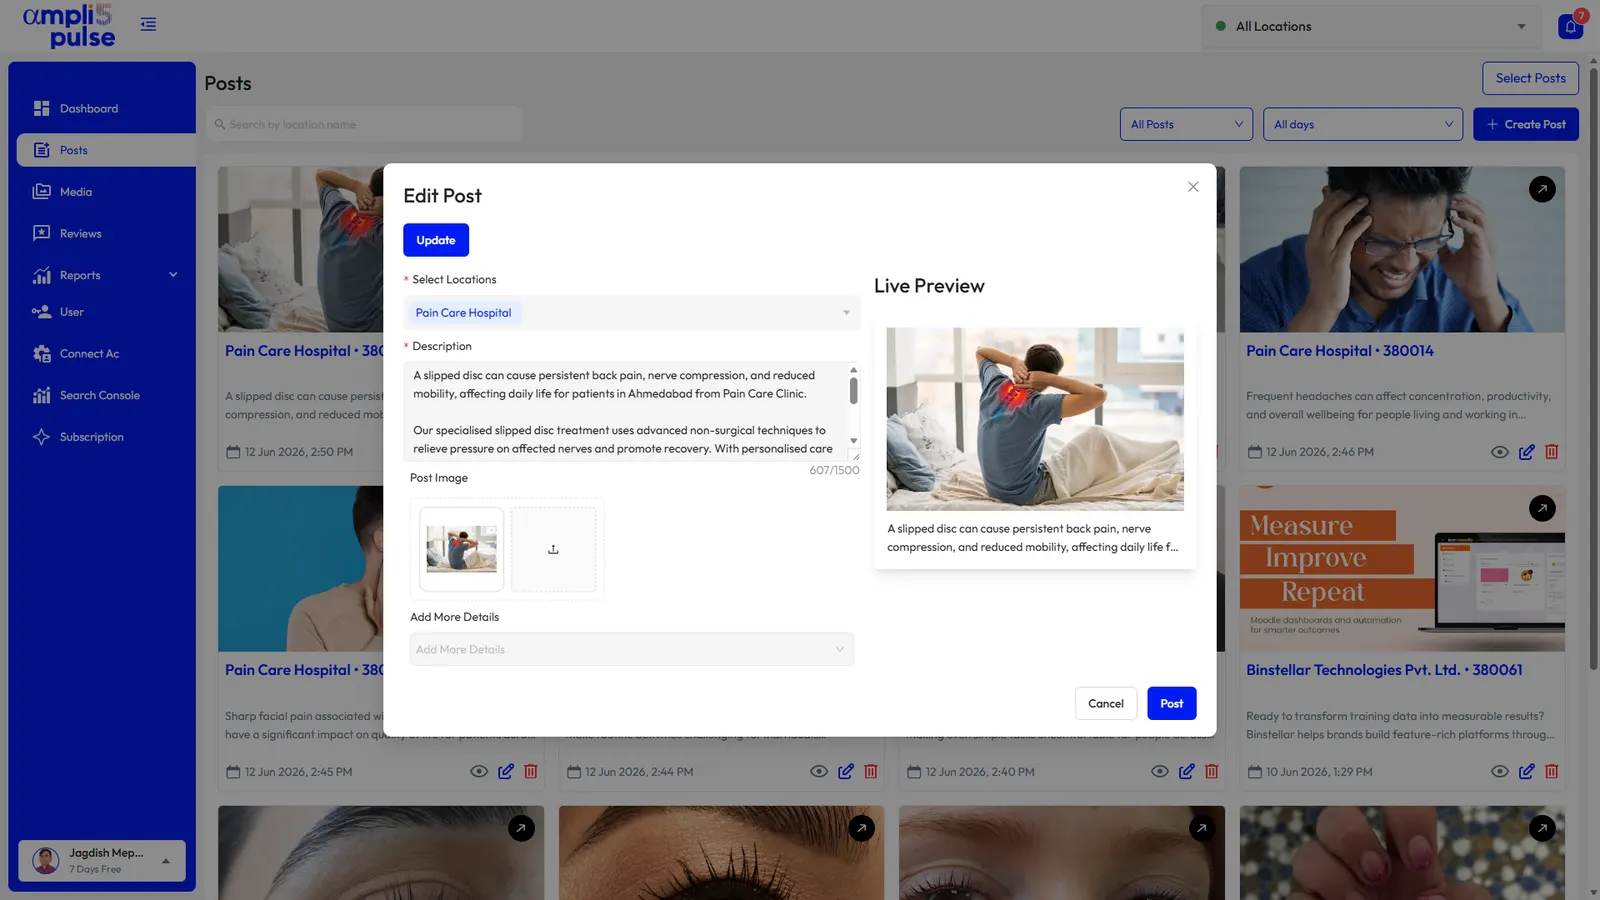Click the pencil icon for the 2:40 PM post
The height and width of the screenshot is (900, 1600).
[1186, 772]
